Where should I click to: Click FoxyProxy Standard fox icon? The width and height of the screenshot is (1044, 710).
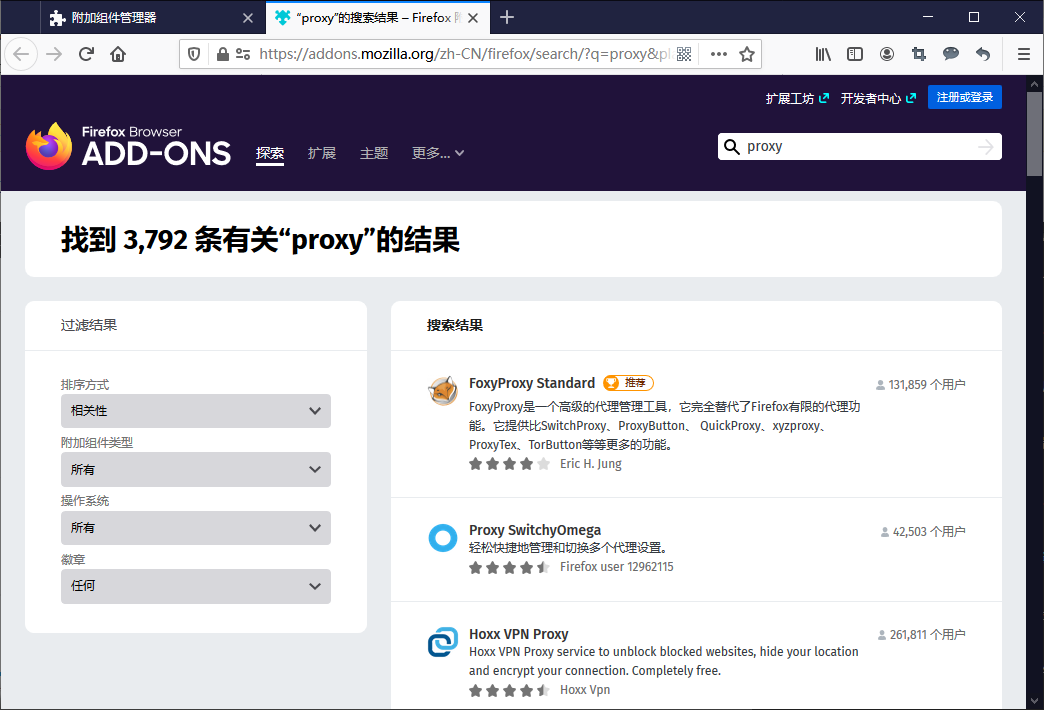pos(443,390)
